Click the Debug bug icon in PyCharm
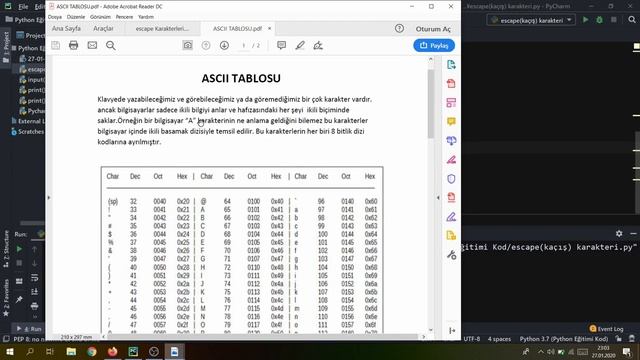Image resolution: width=640 pixels, height=360 pixels. (599, 20)
